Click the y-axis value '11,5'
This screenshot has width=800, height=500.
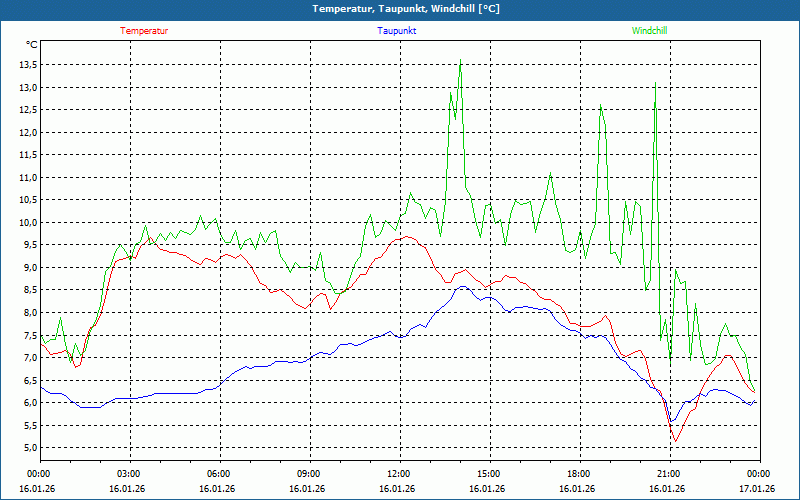point(28,155)
